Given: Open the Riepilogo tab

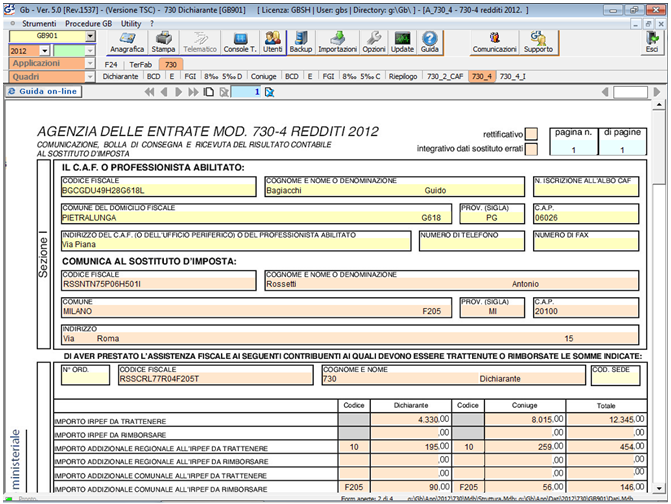Looking at the screenshot, I should click(403, 77).
